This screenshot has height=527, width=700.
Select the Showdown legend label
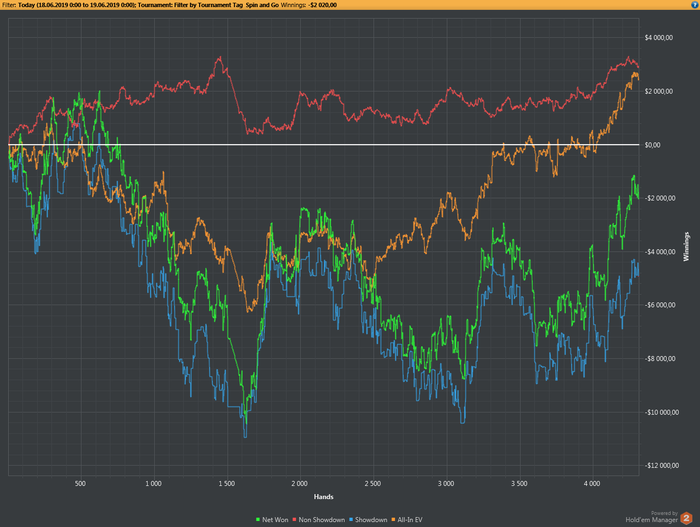[371, 520]
